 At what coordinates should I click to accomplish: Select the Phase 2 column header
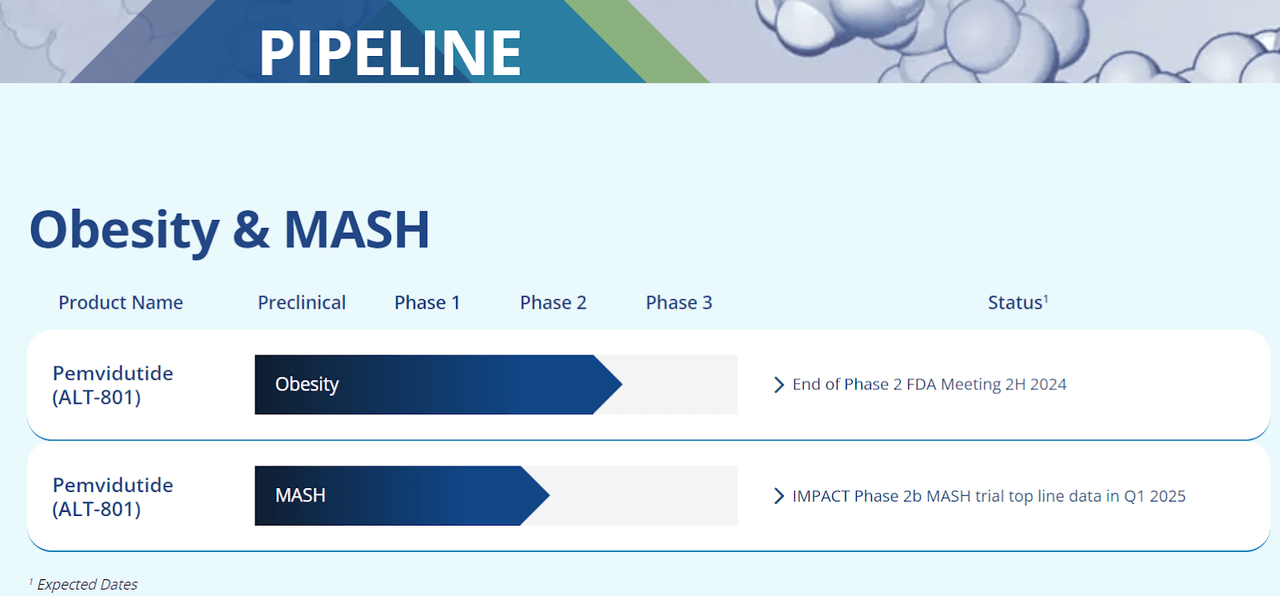point(553,303)
